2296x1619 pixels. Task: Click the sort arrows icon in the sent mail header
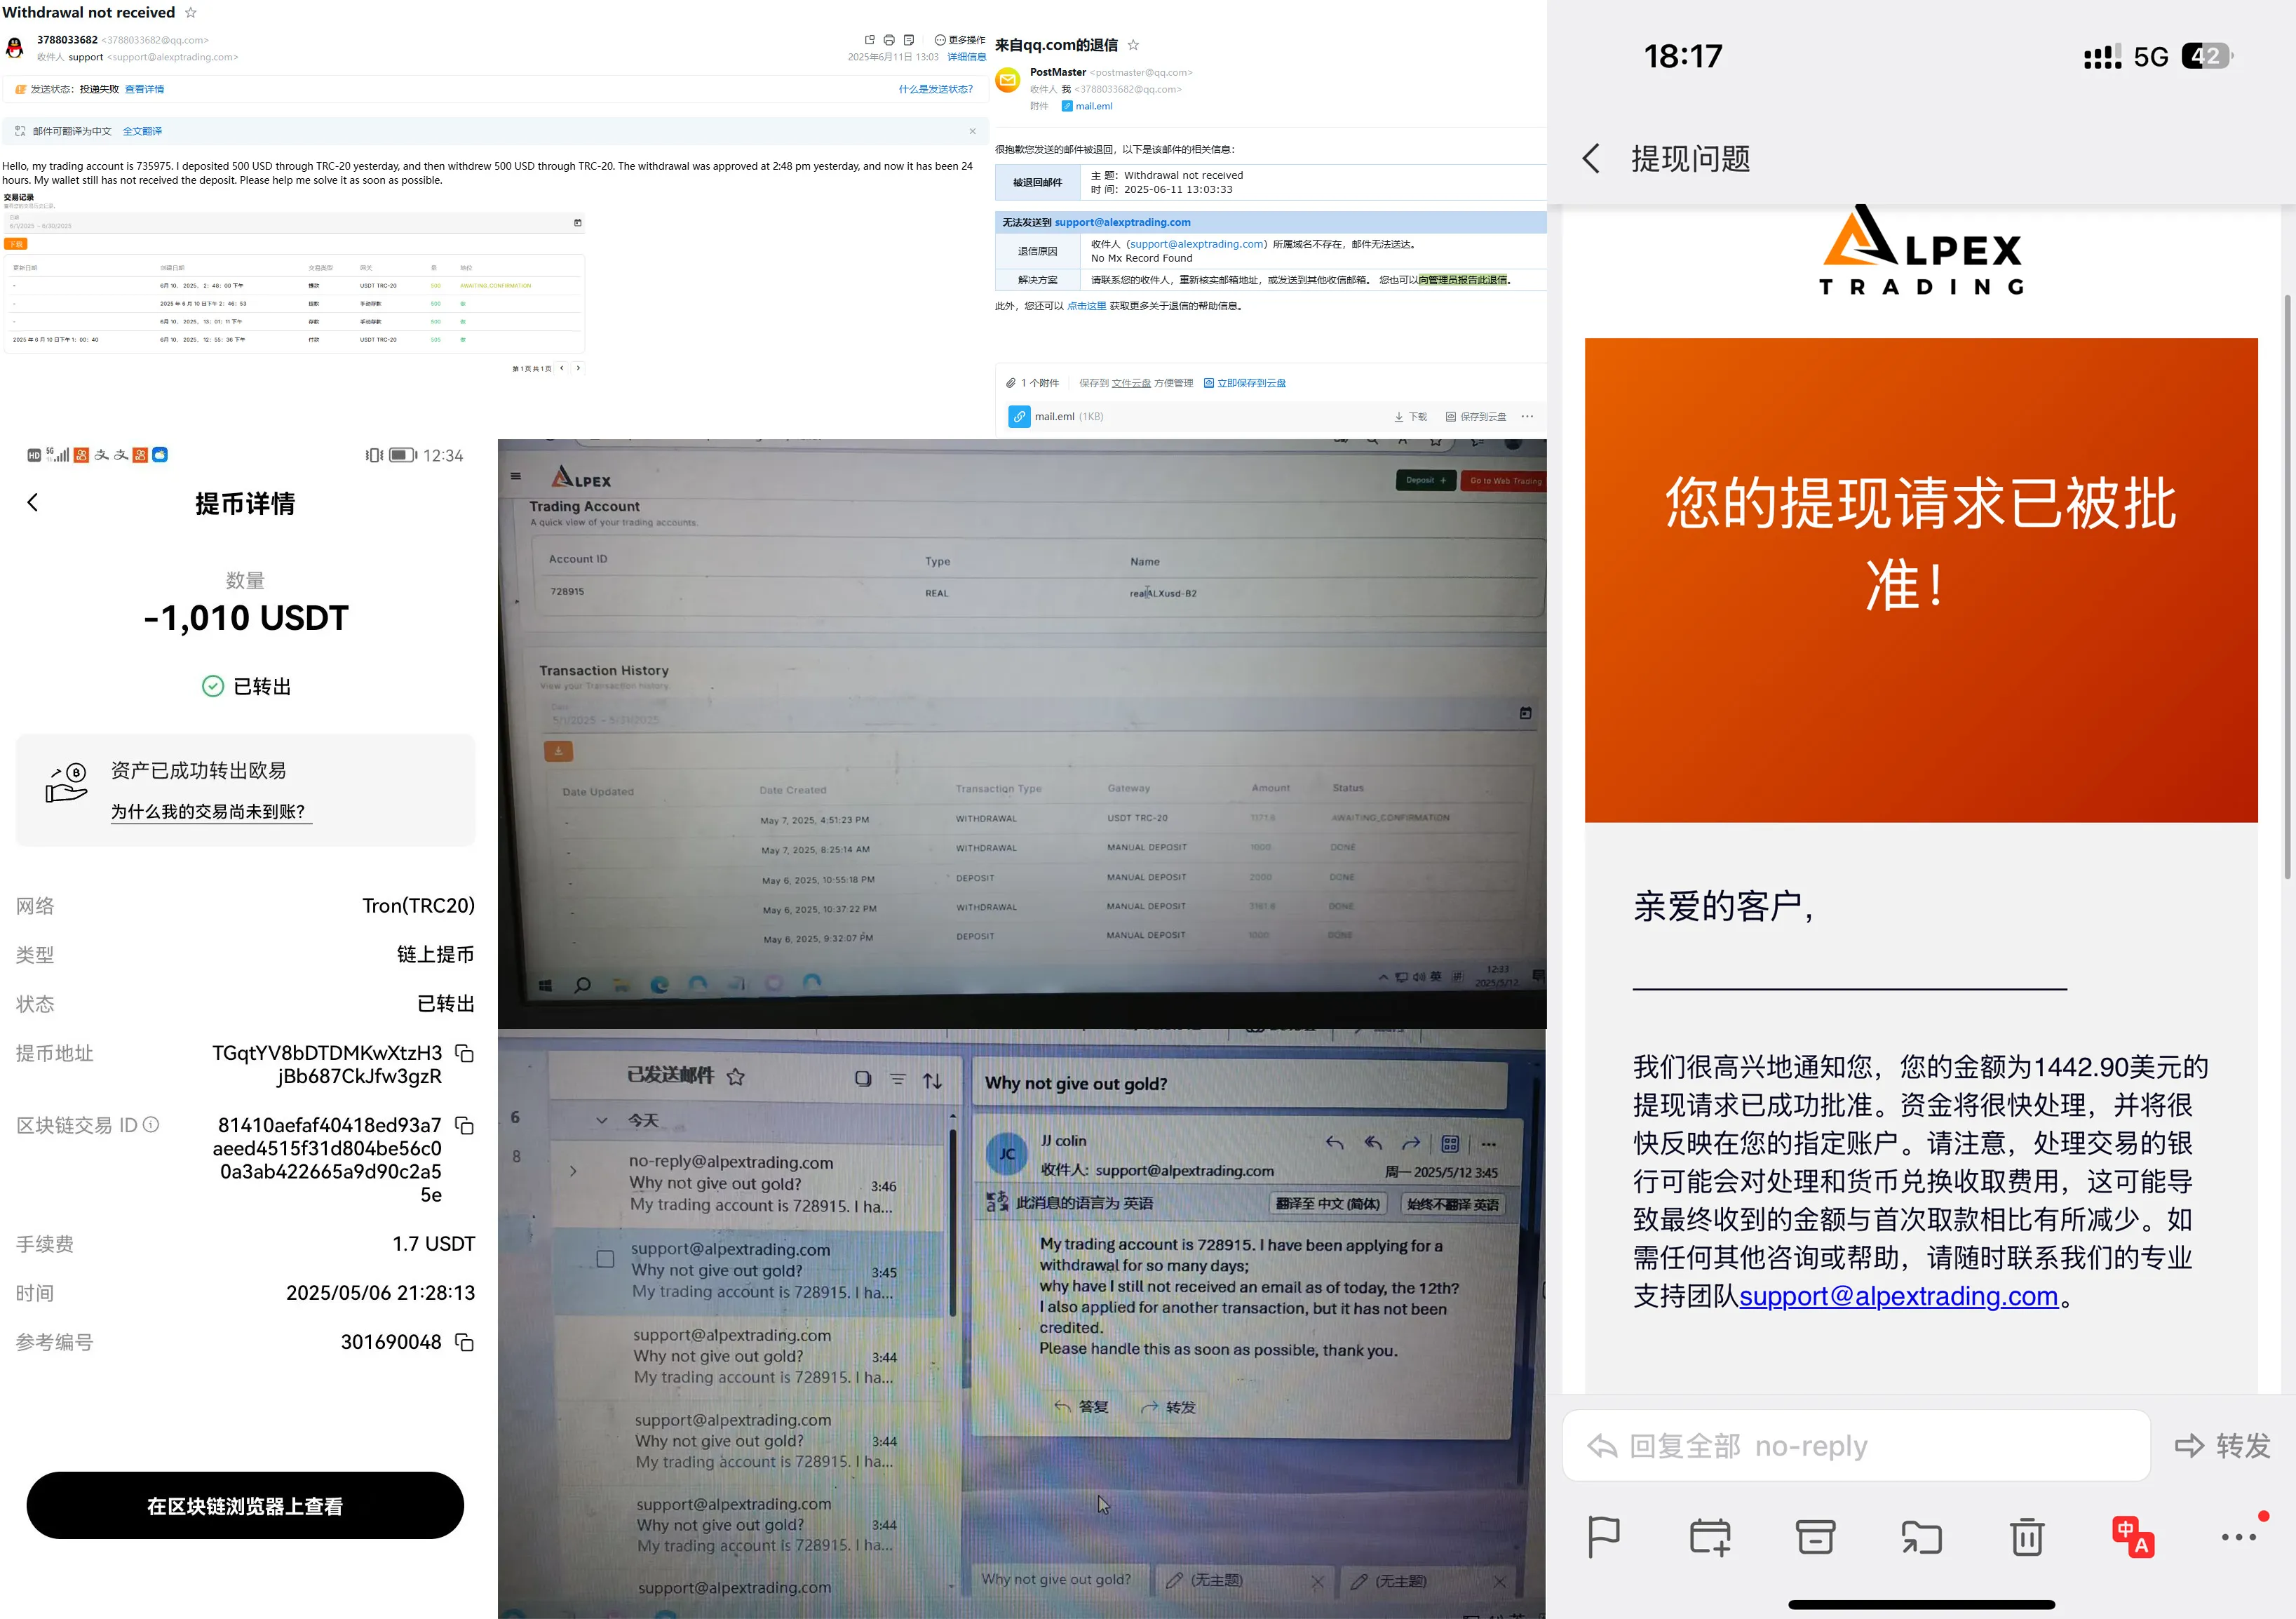[932, 1080]
